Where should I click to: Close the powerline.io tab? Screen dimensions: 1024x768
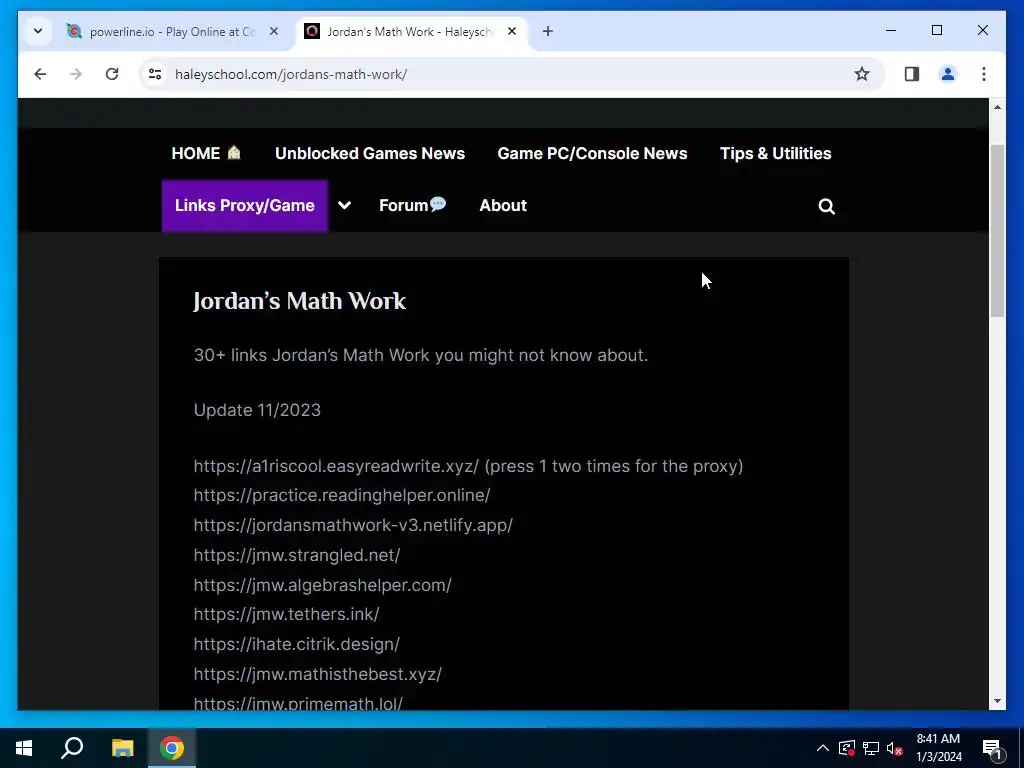coord(274,31)
